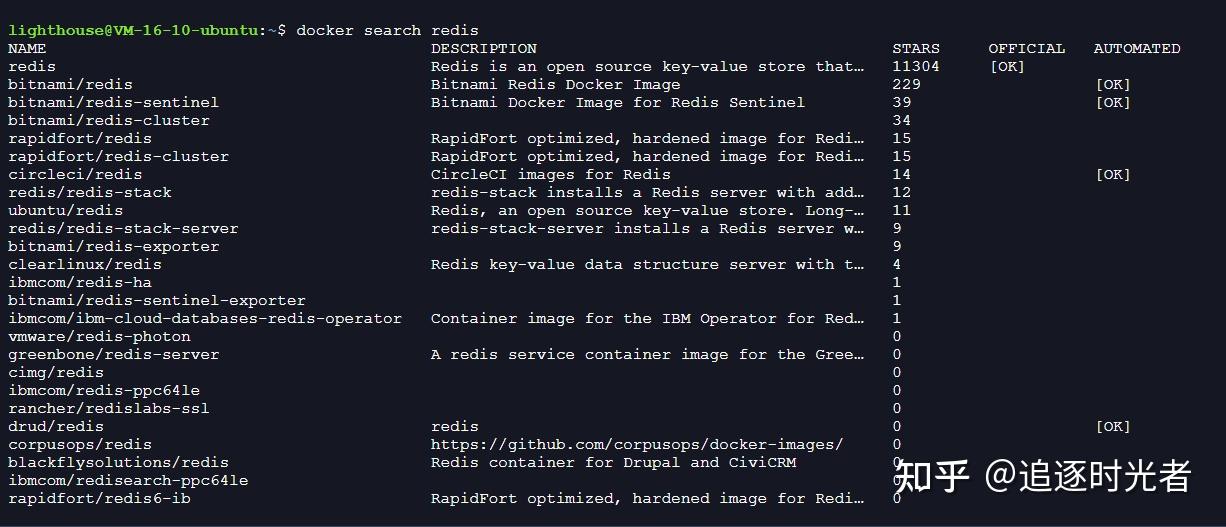Click the star count 11304
The width and height of the screenshot is (1226, 527).
[916, 66]
